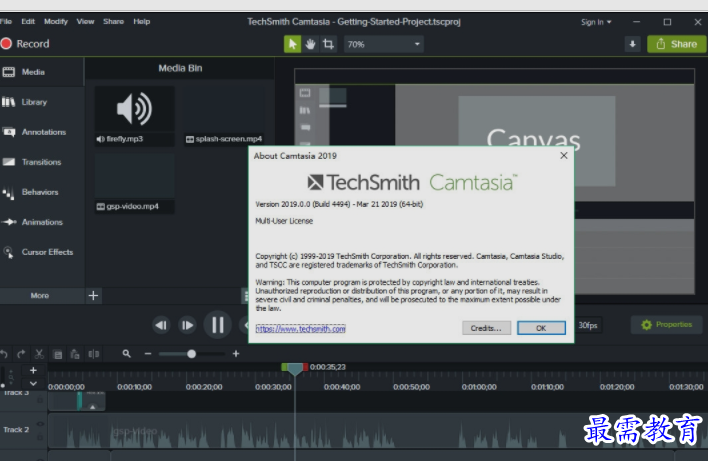Click the Redo icon
This screenshot has height=461, width=708.
point(21,354)
